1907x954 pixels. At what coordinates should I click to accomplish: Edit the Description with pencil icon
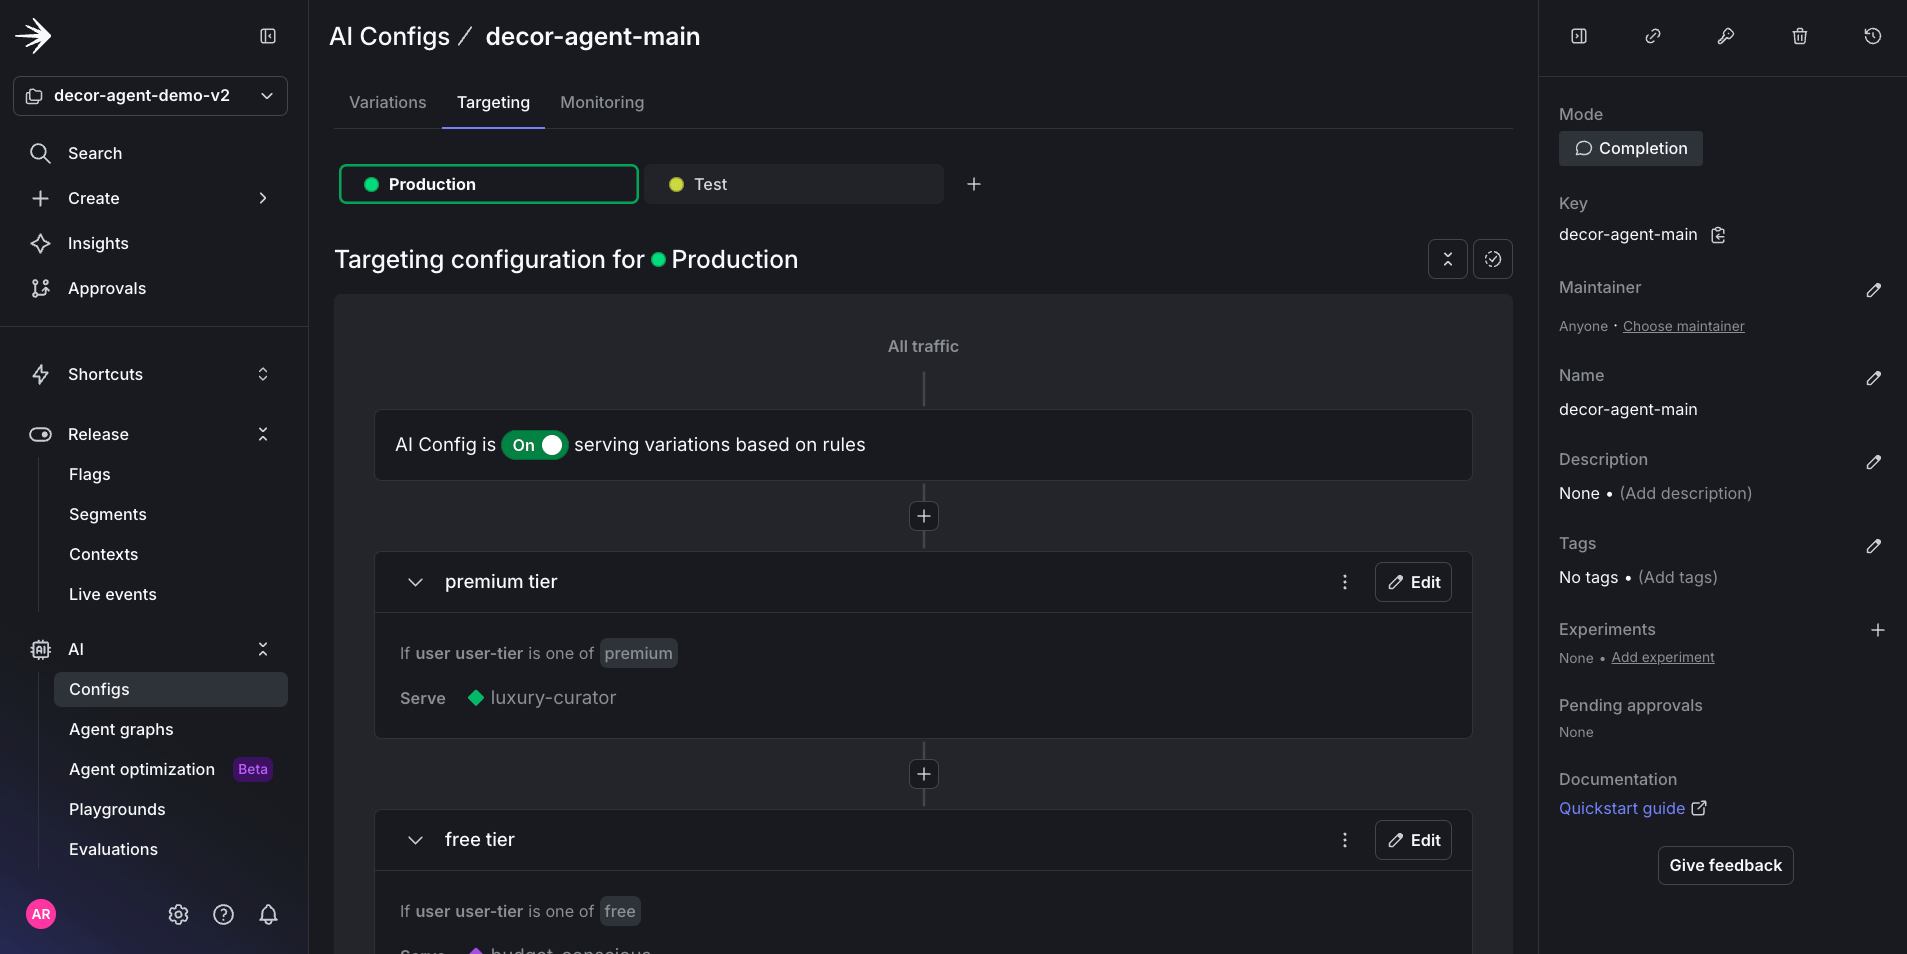(x=1874, y=462)
